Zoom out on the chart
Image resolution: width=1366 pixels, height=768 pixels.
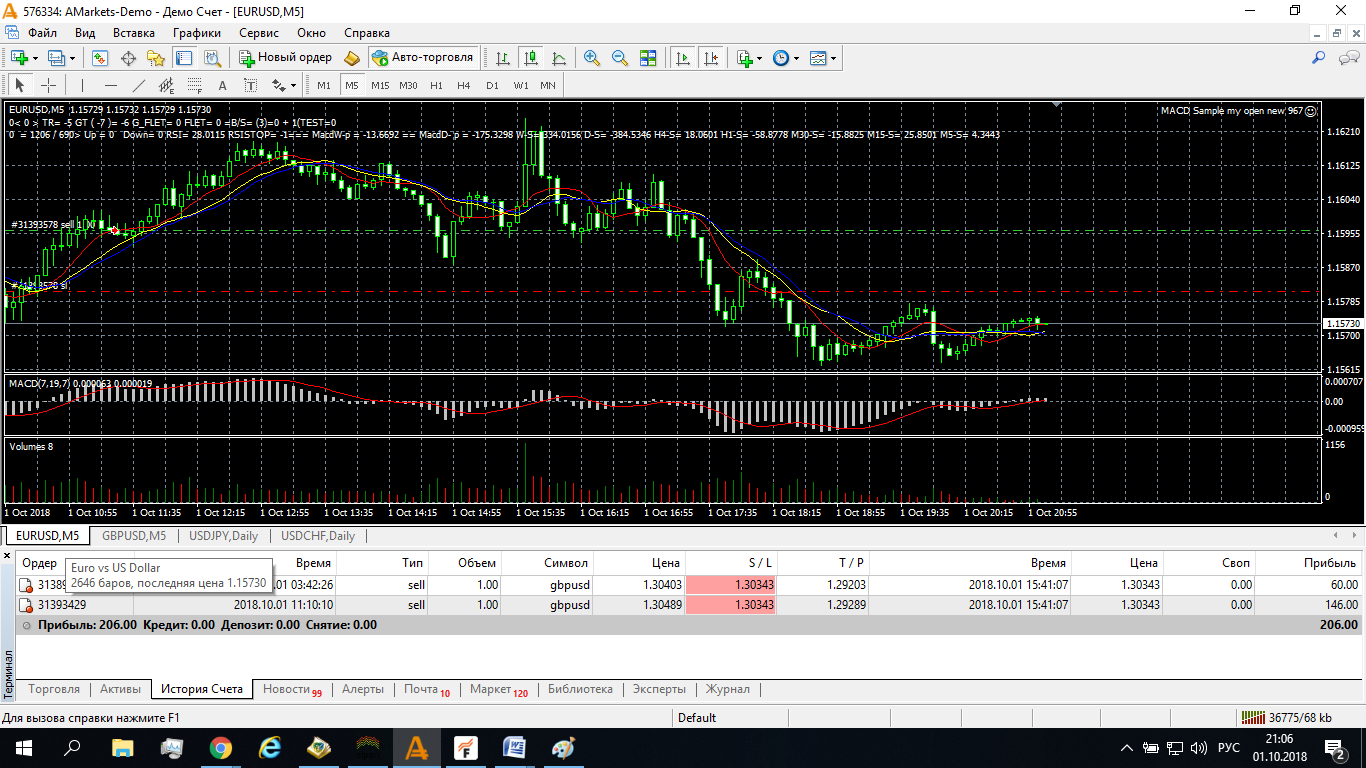coord(620,58)
